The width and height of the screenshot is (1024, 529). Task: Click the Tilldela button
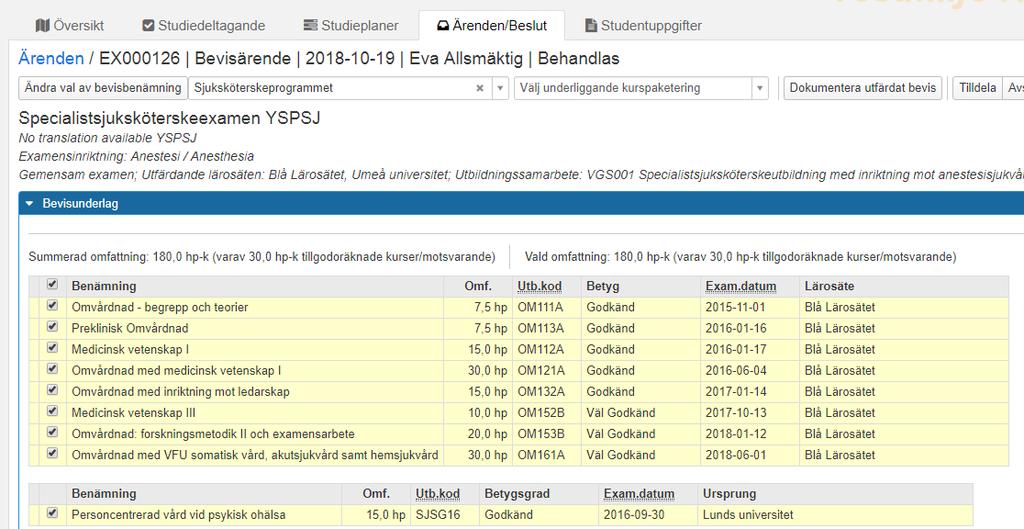978,88
